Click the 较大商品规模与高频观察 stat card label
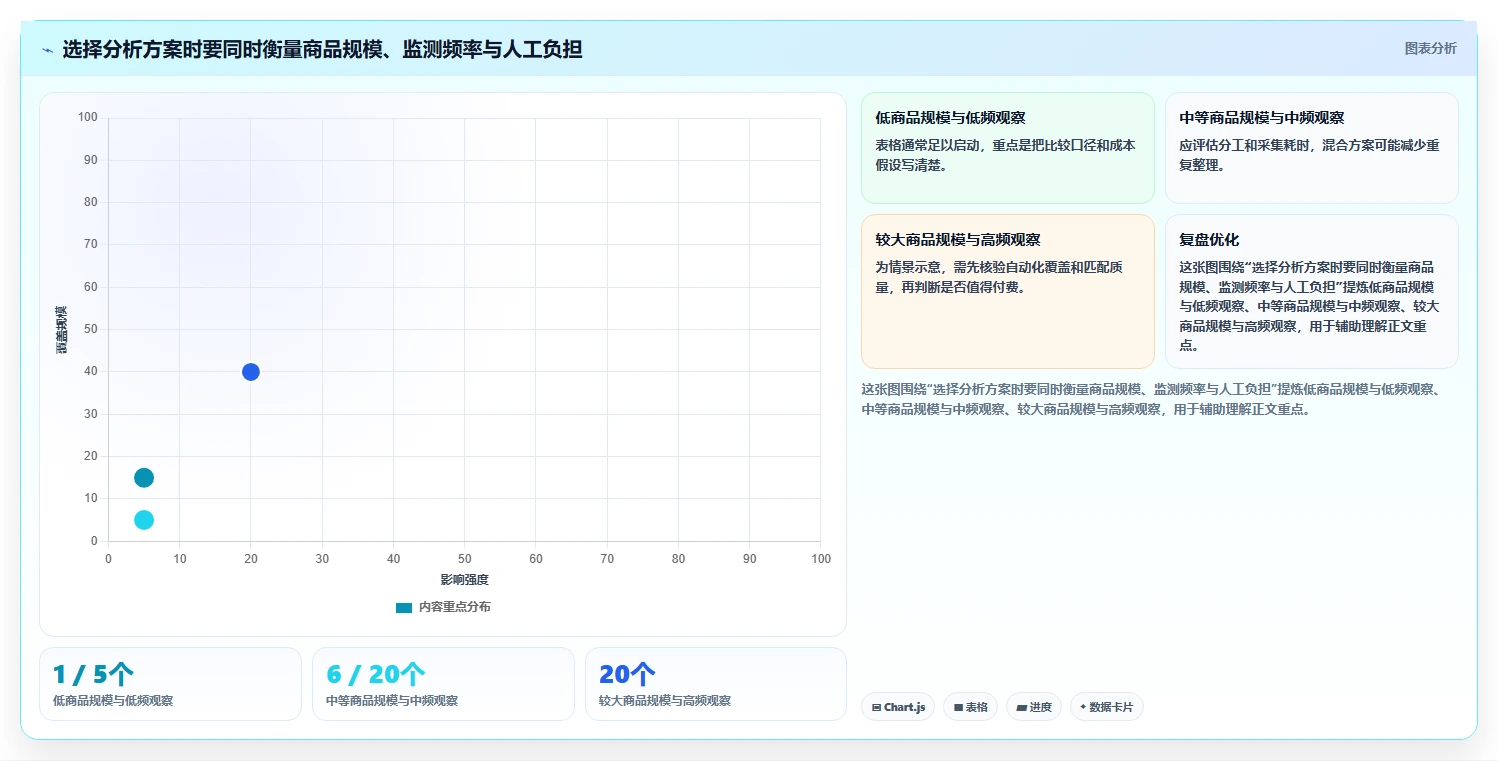1498x761 pixels. point(665,701)
